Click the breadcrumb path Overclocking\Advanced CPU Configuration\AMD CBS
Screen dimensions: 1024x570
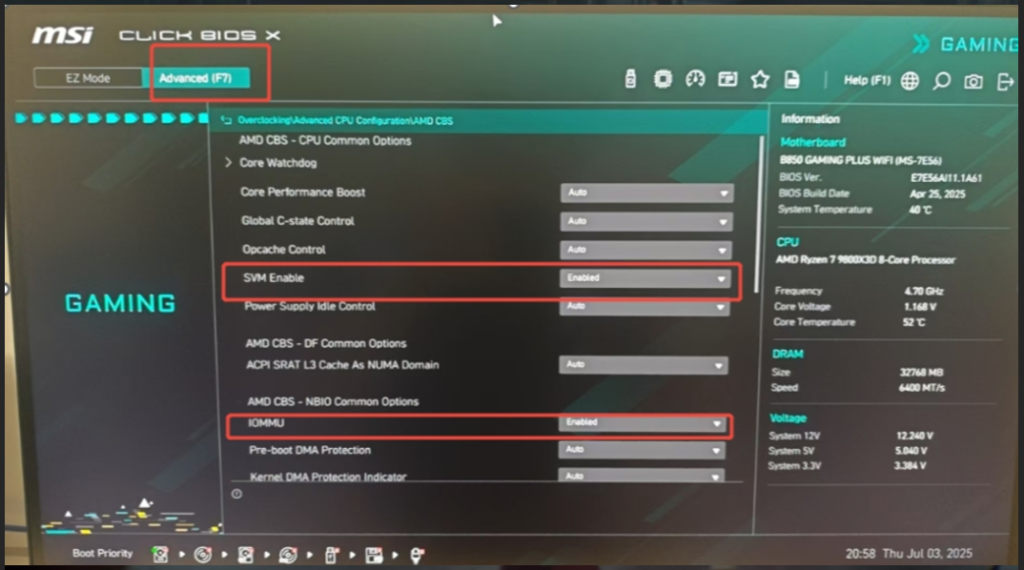click(345, 120)
